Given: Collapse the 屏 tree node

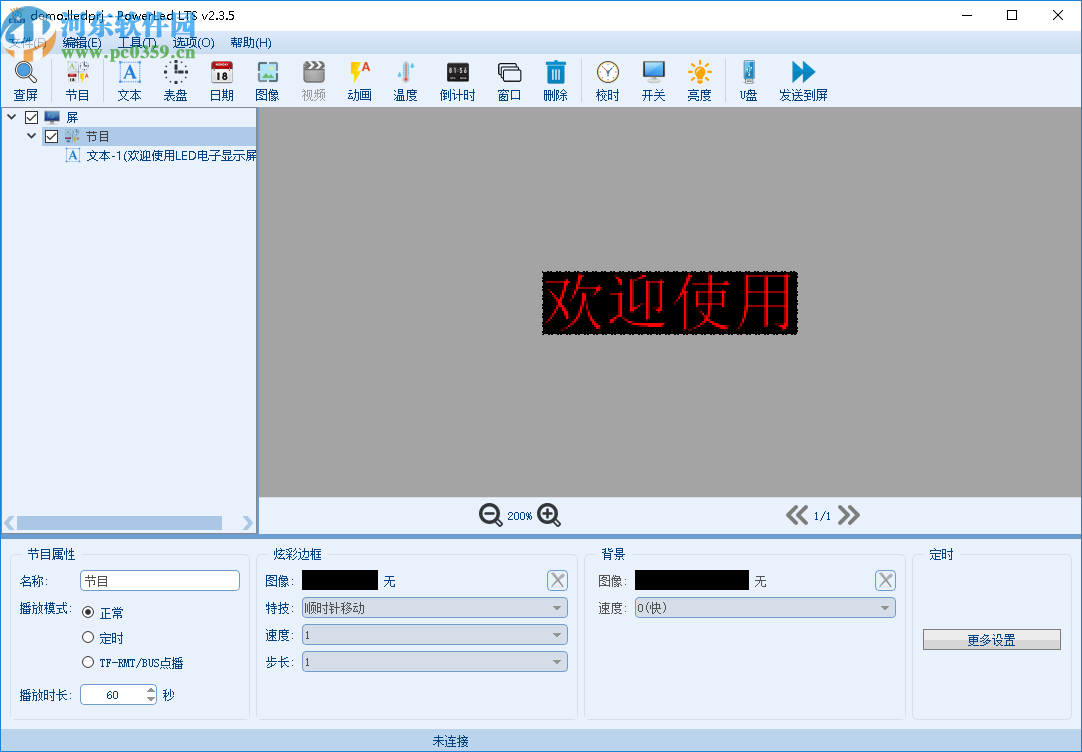Looking at the screenshot, I should (x=10, y=116).
